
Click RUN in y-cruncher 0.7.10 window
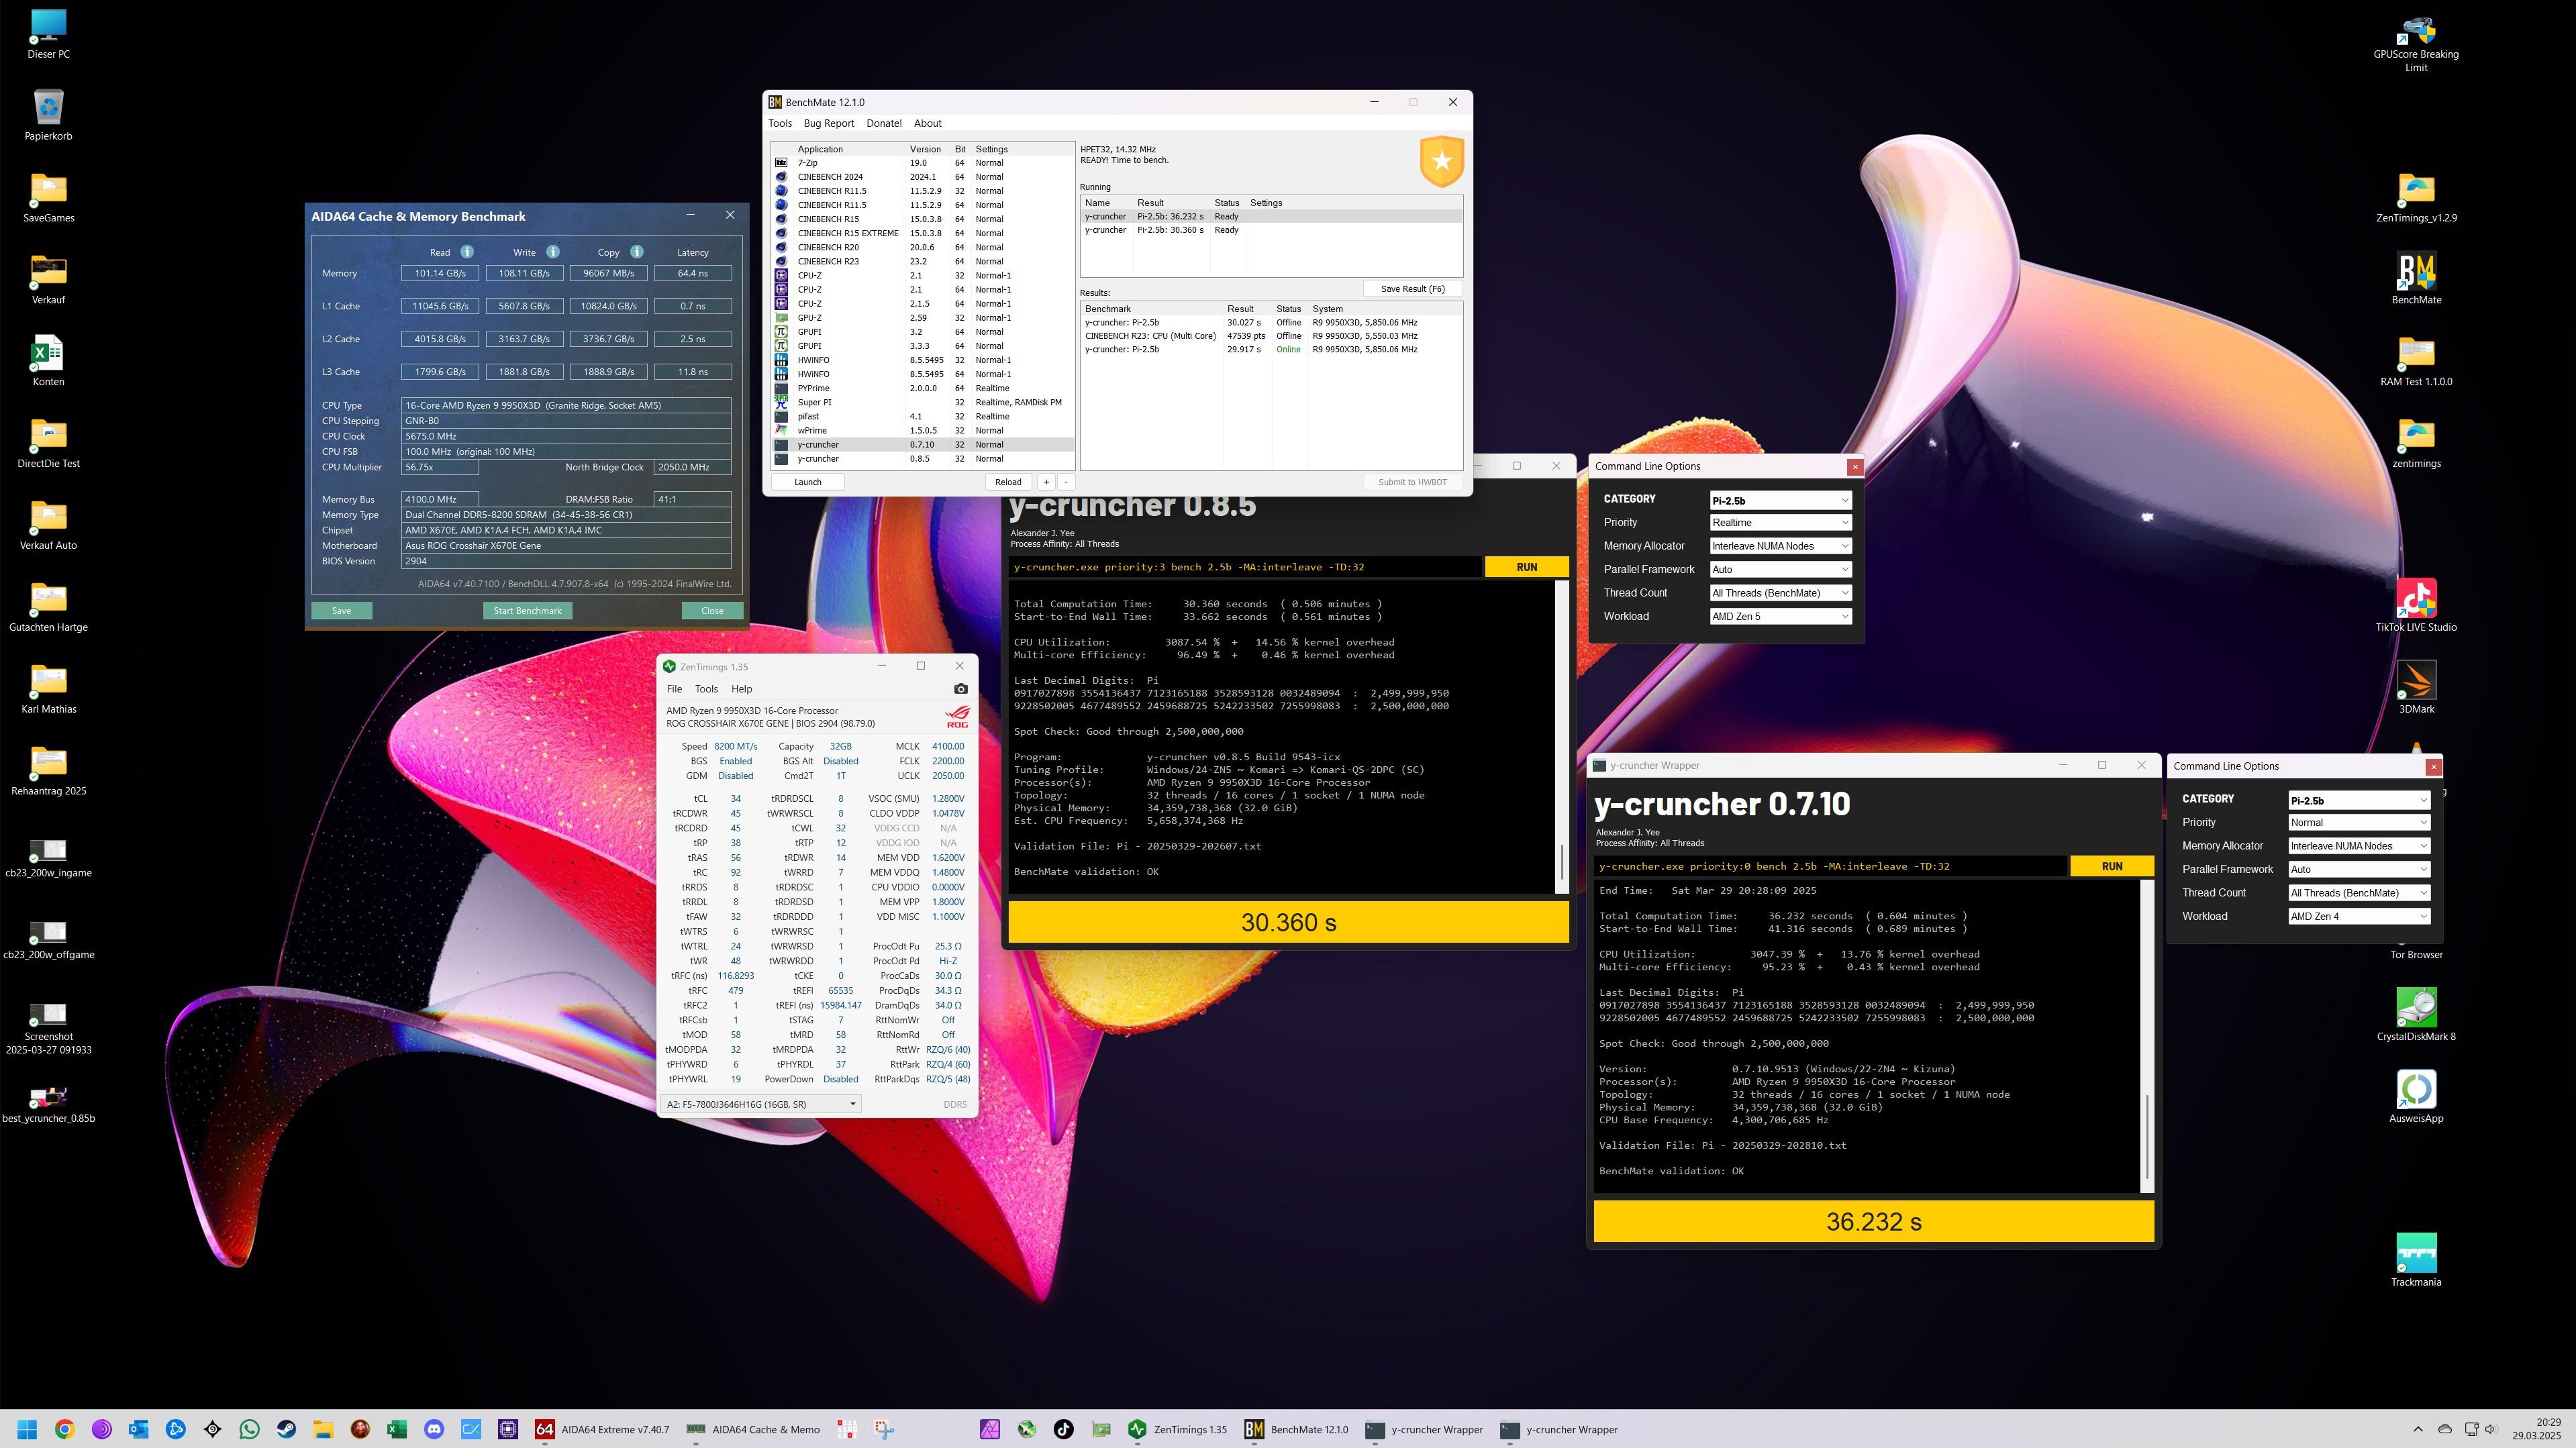tap(2111, 866)
